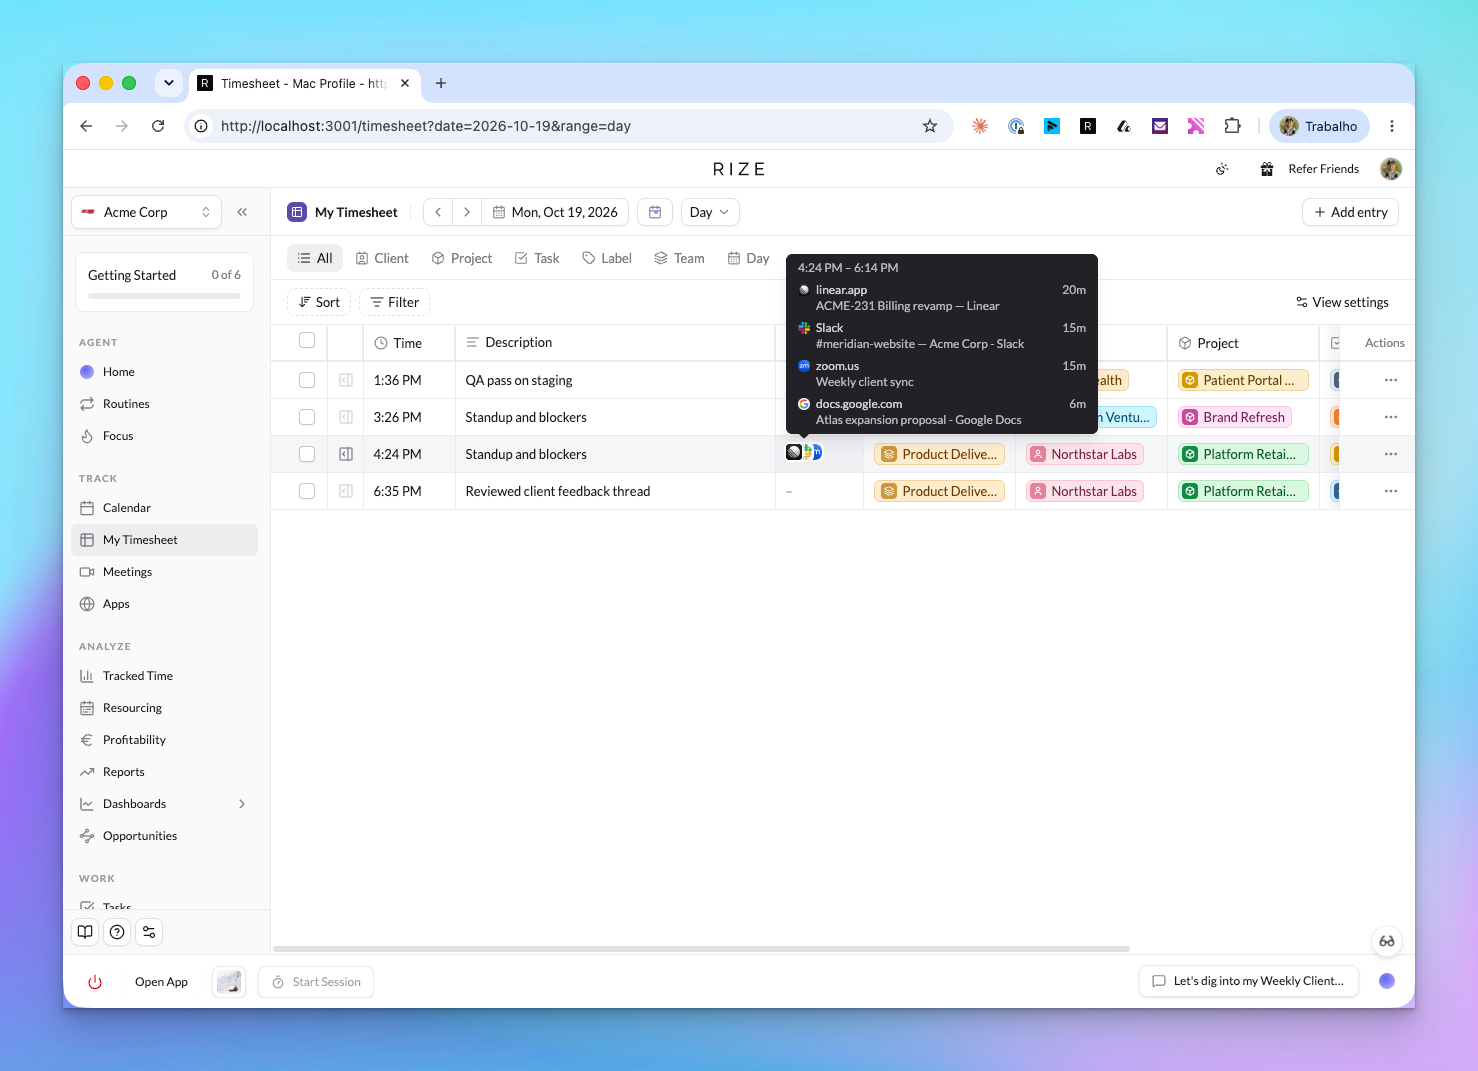Open the Sort options

click(319, 302)
